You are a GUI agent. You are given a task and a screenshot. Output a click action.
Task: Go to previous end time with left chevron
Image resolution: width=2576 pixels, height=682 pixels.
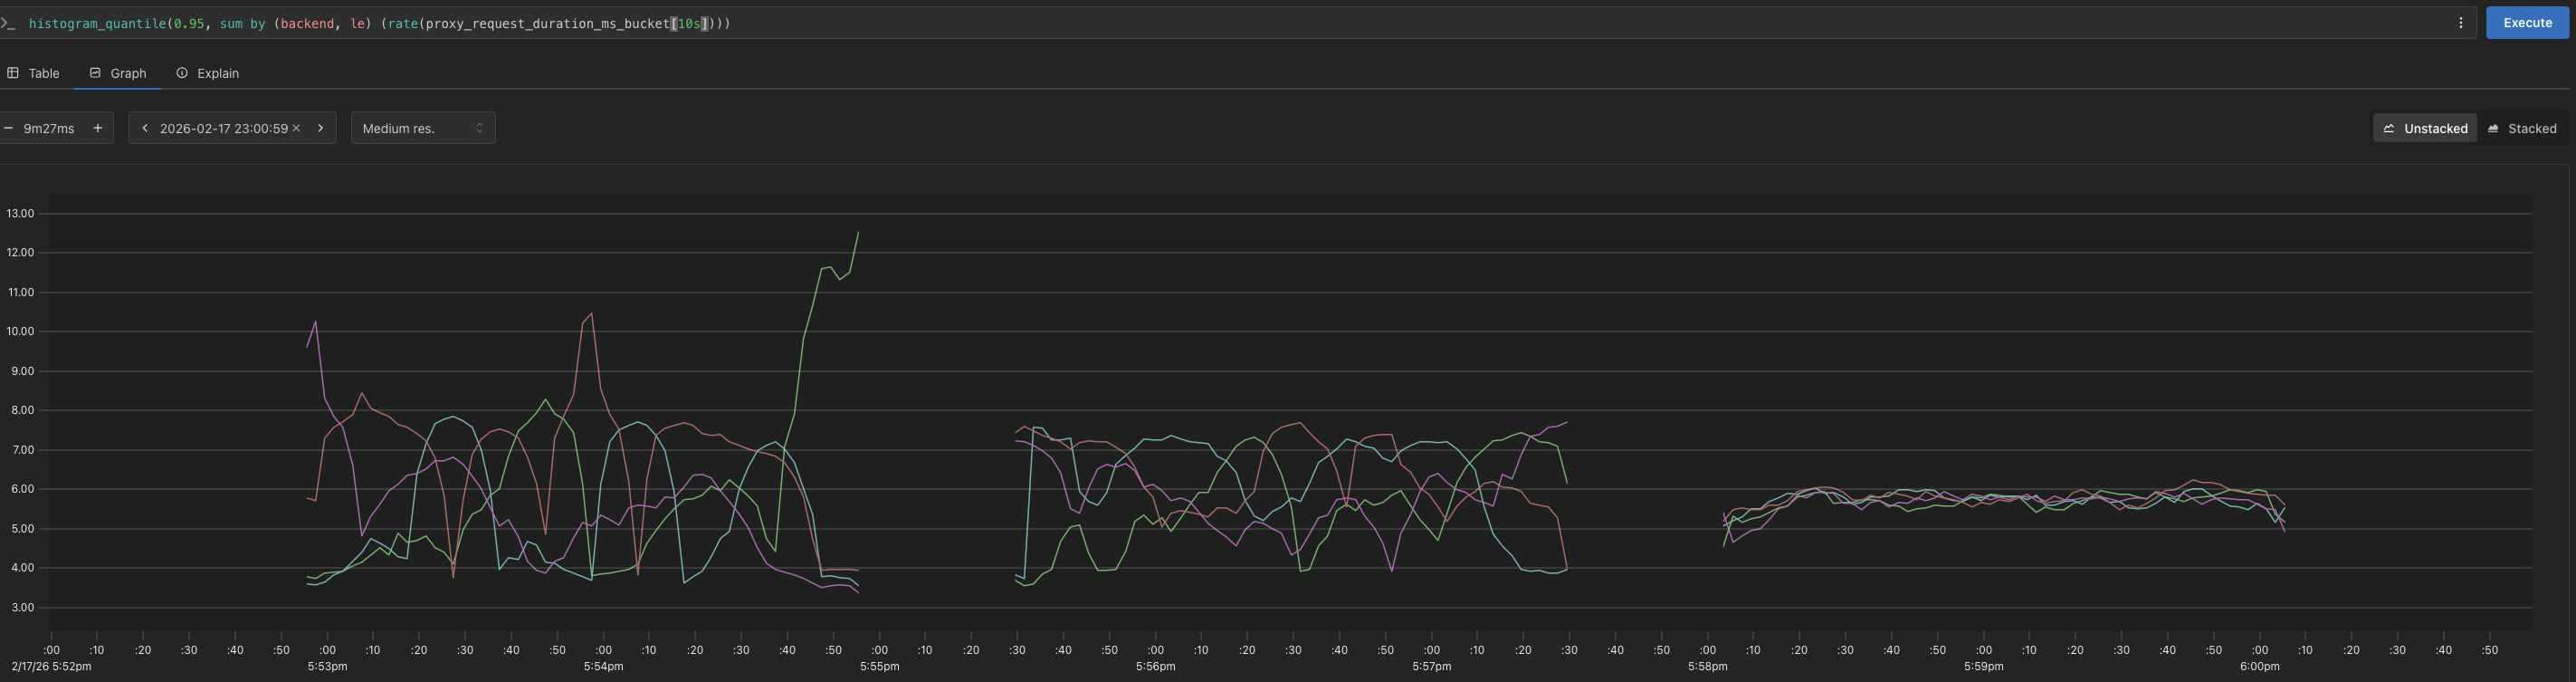[145, 128]
